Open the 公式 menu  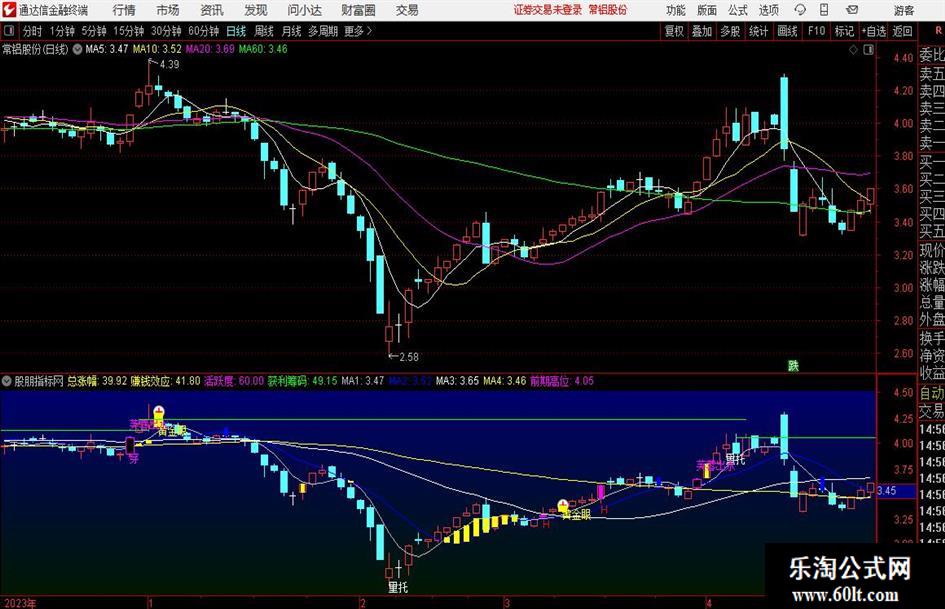click(738, 10)
